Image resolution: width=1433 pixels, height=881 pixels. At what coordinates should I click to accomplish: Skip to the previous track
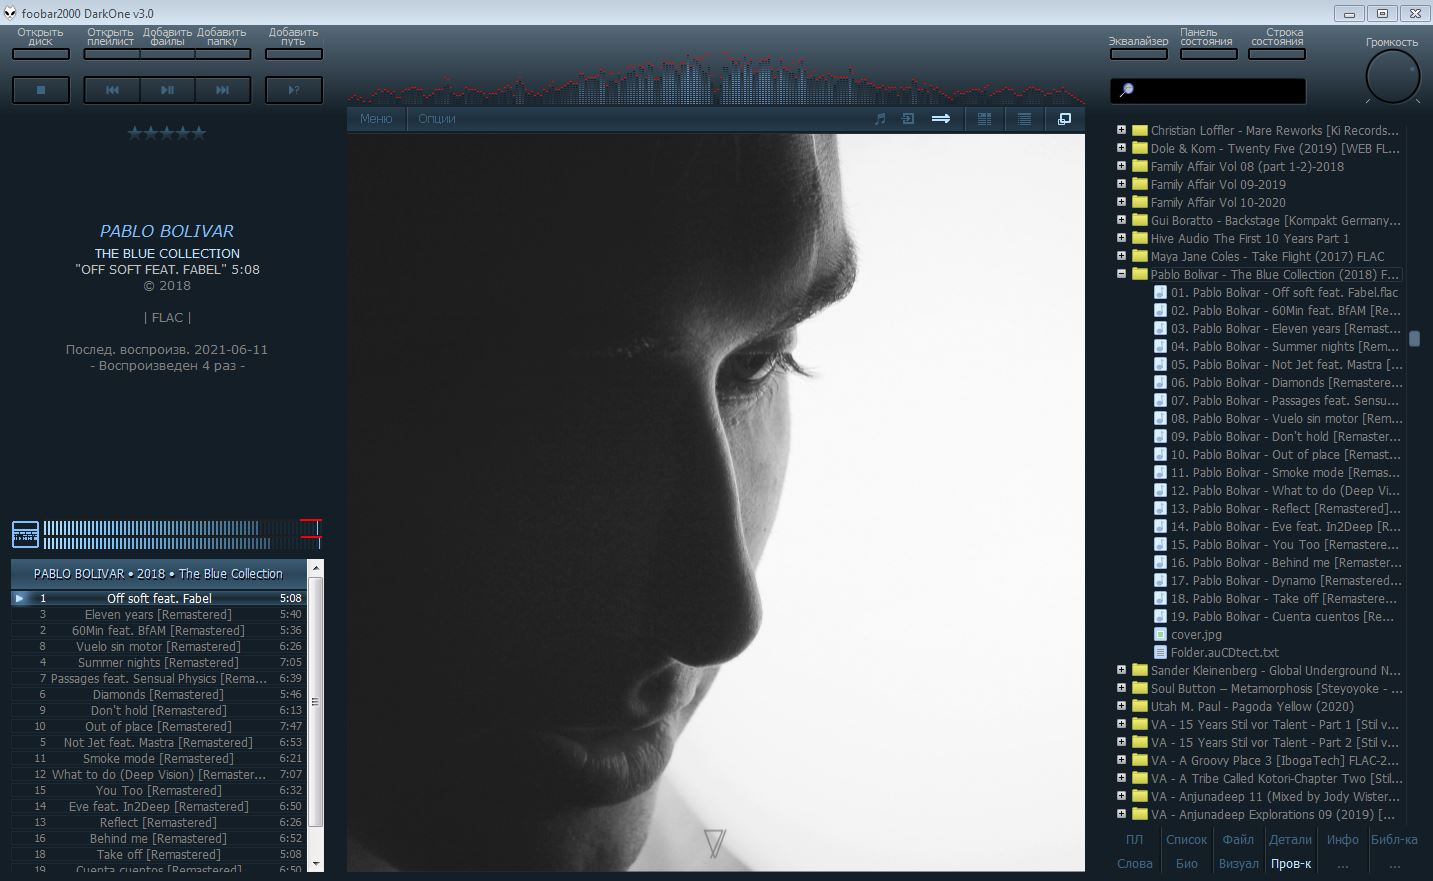(112, 90)
